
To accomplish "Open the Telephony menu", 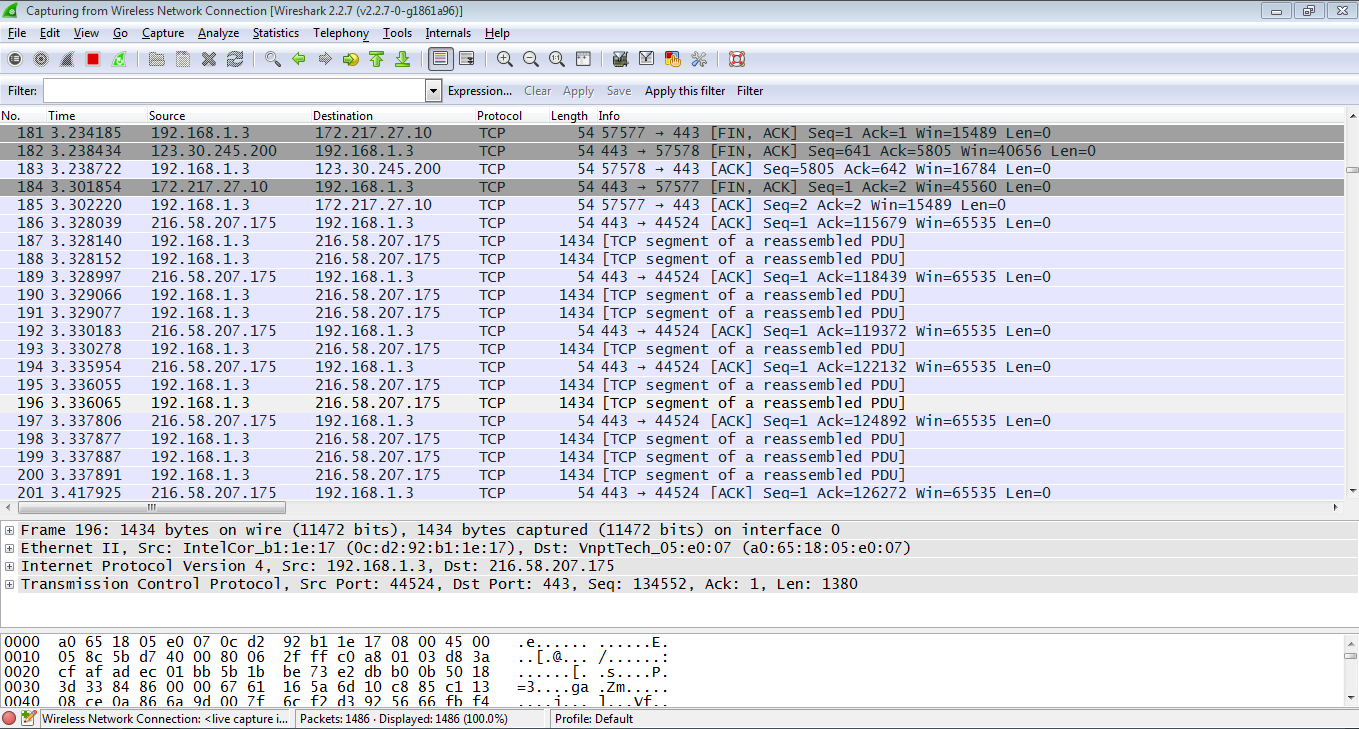I will [341, 33].
